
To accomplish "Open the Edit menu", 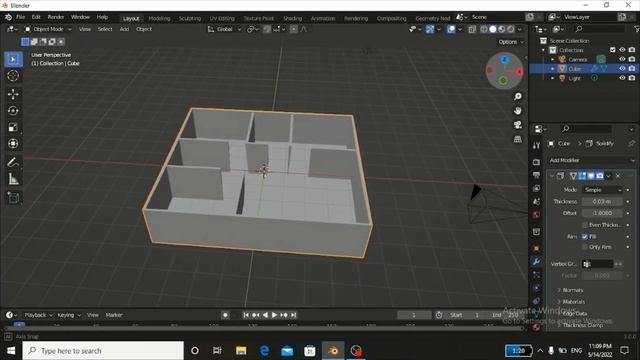I will [36, 17].
